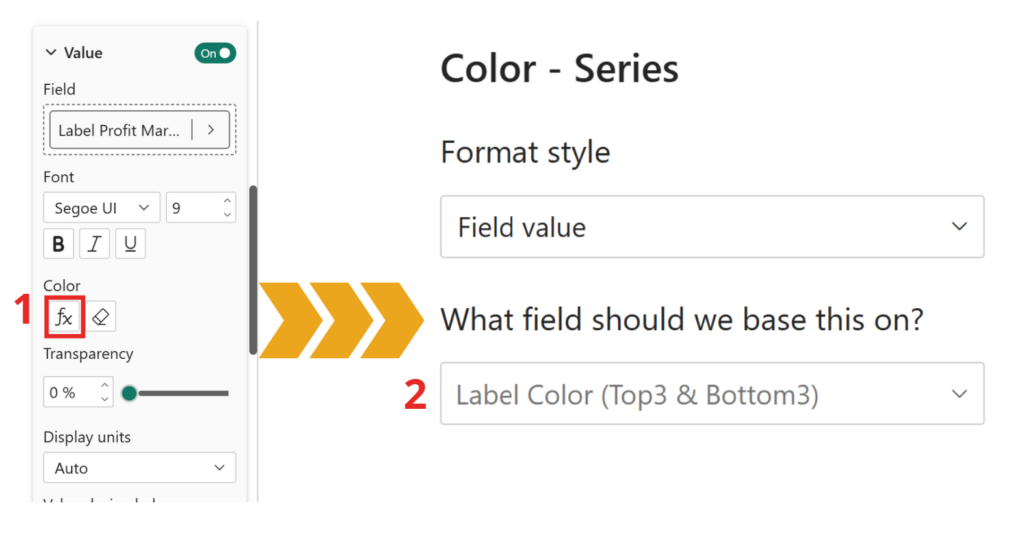This screenshot has width=1024, height=546.
Task: Increase font size with the up arrow
Action: [228, 201]
